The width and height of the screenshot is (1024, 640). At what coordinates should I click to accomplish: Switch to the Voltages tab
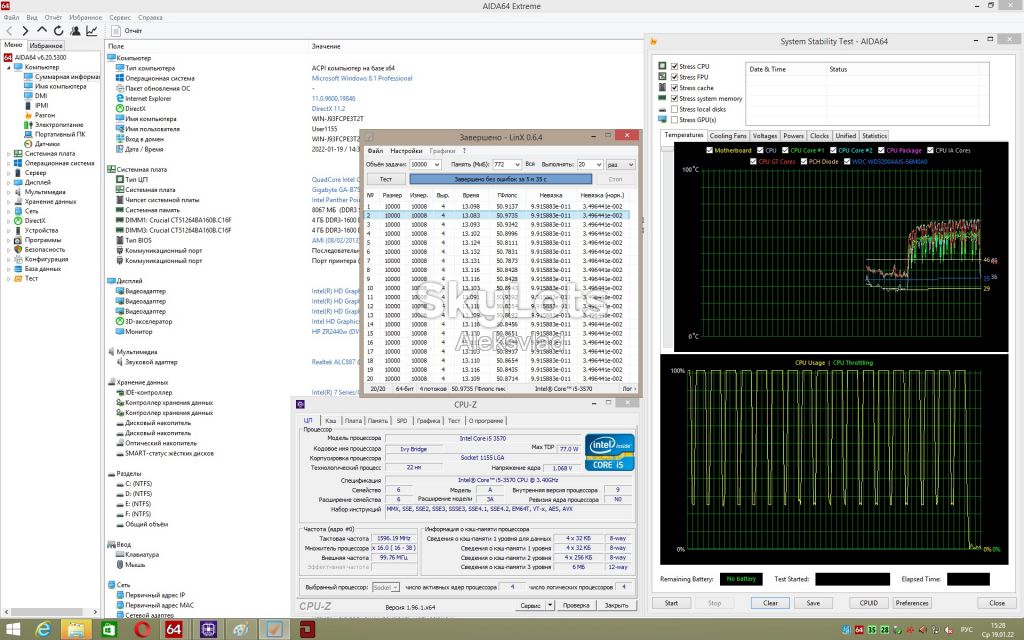click(764, 136)
